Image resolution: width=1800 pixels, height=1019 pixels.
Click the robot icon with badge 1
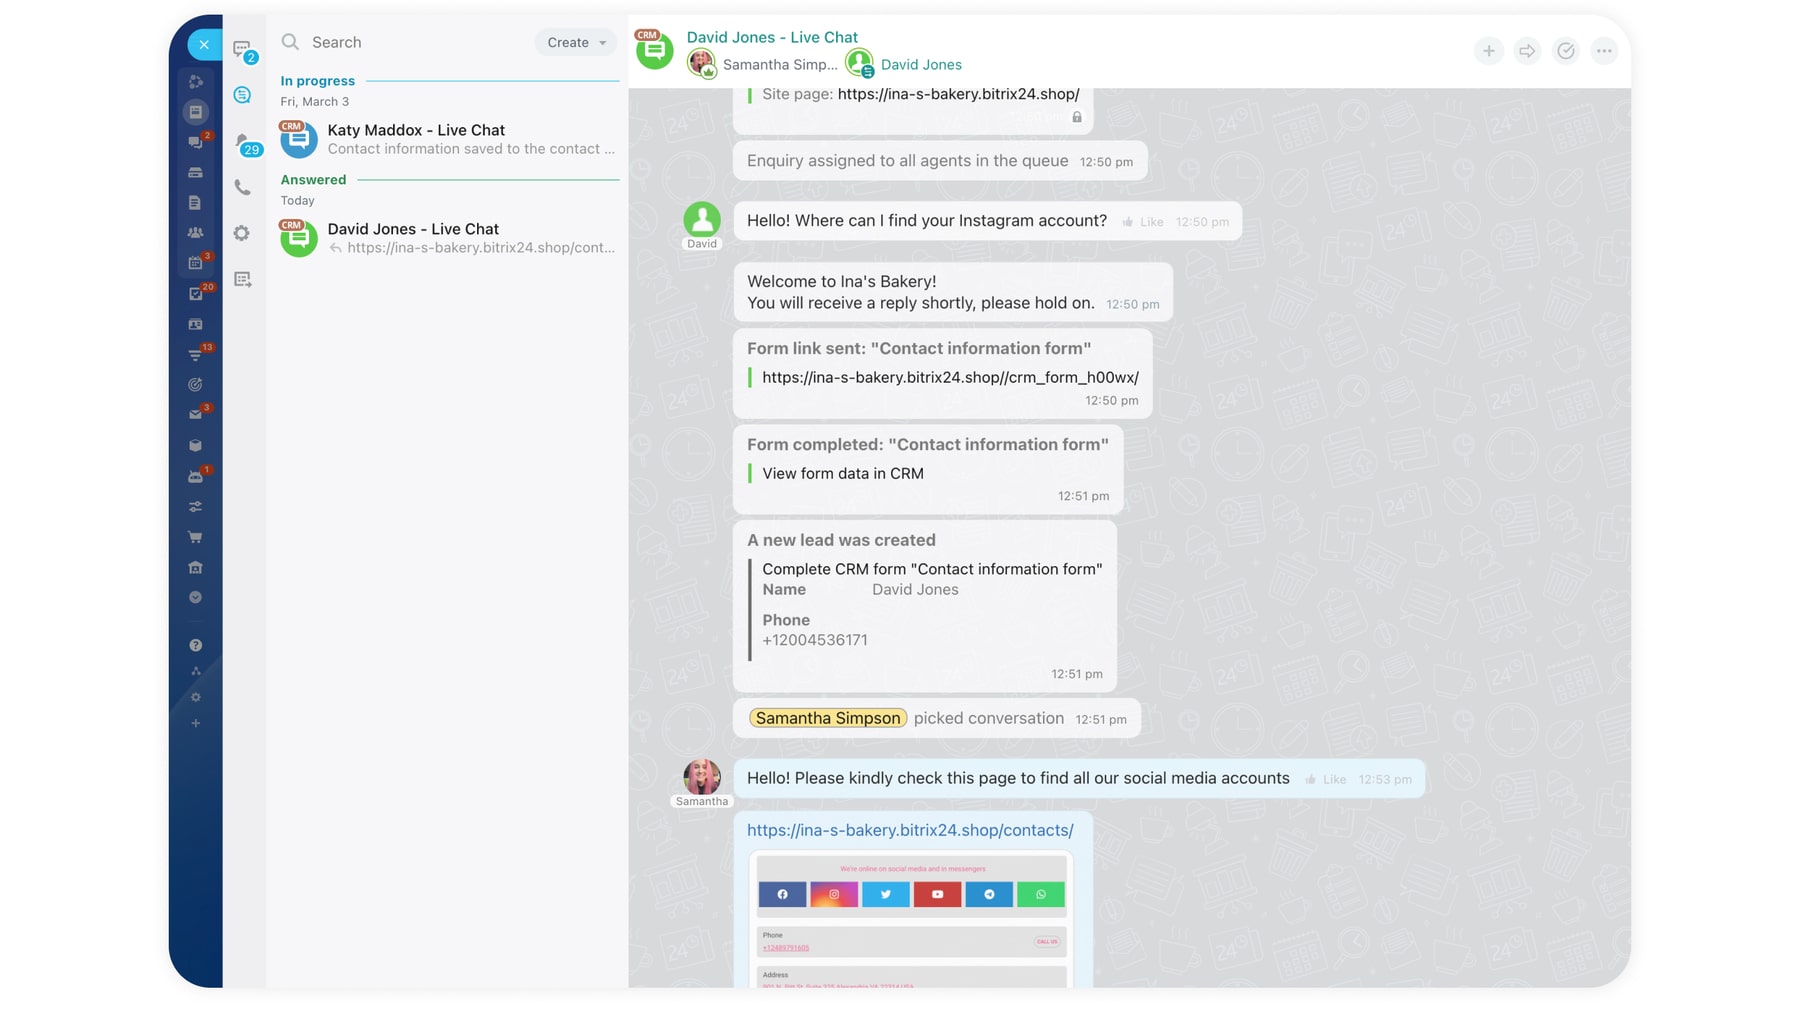coord(196,476)
